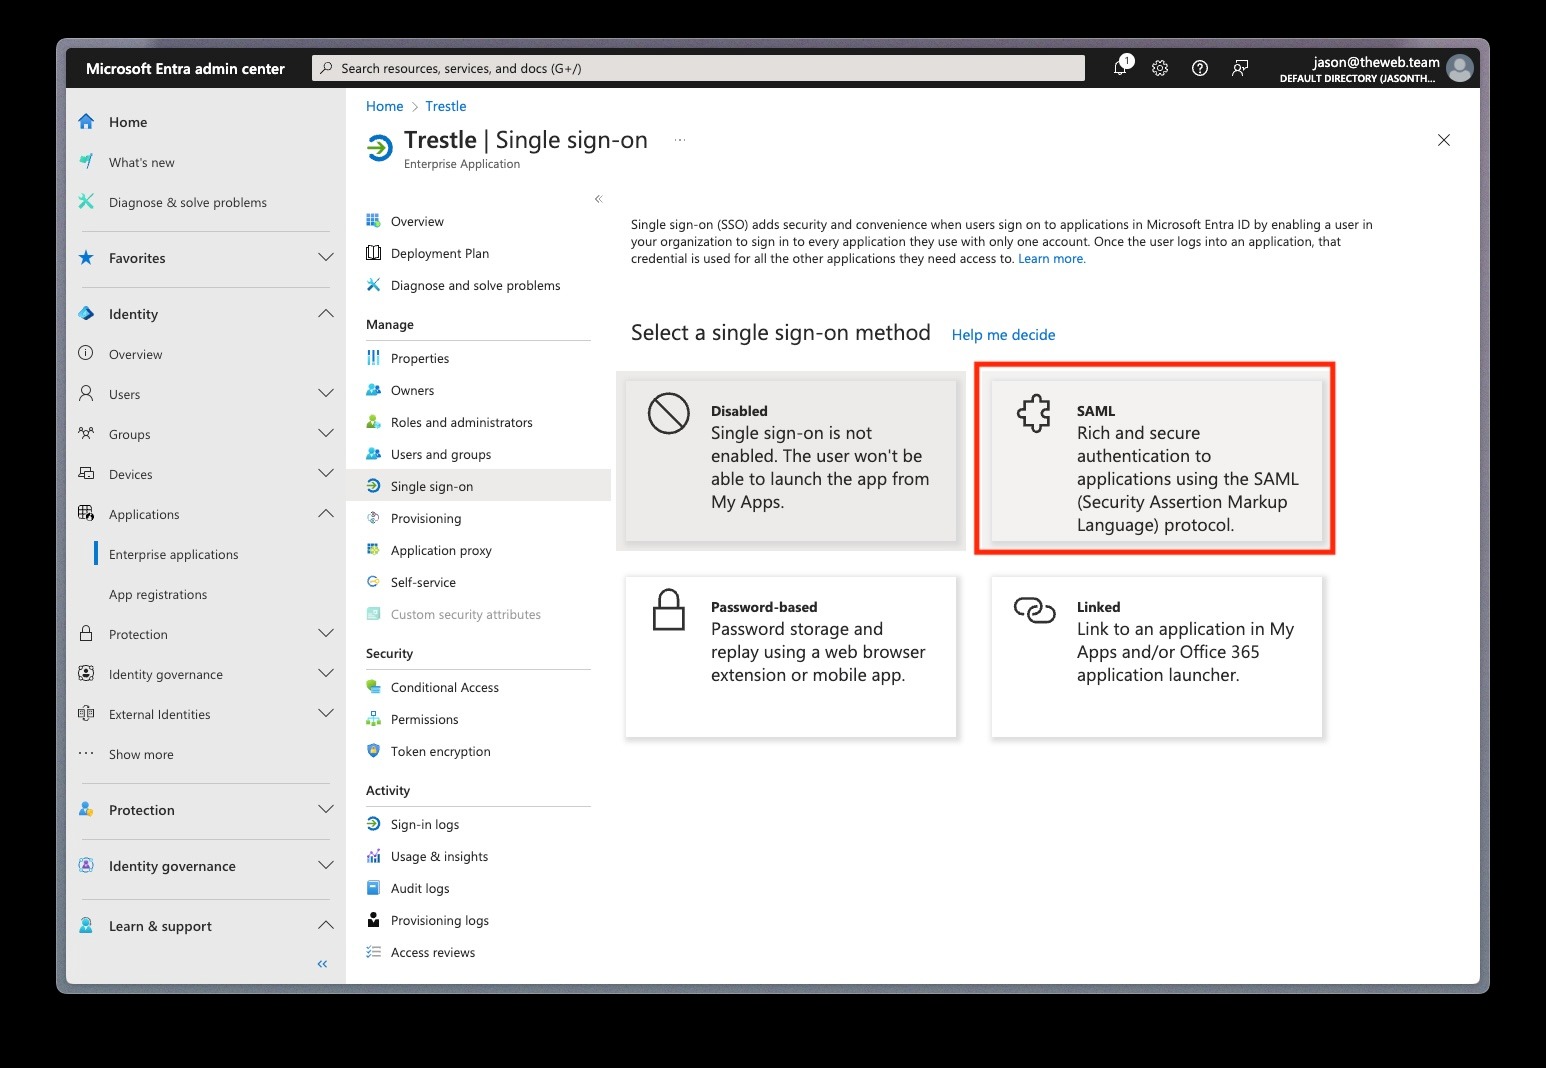Click the Home house icon in sidebar
This screenshot has height=1068, width=1546.
[x=87, y=122]
